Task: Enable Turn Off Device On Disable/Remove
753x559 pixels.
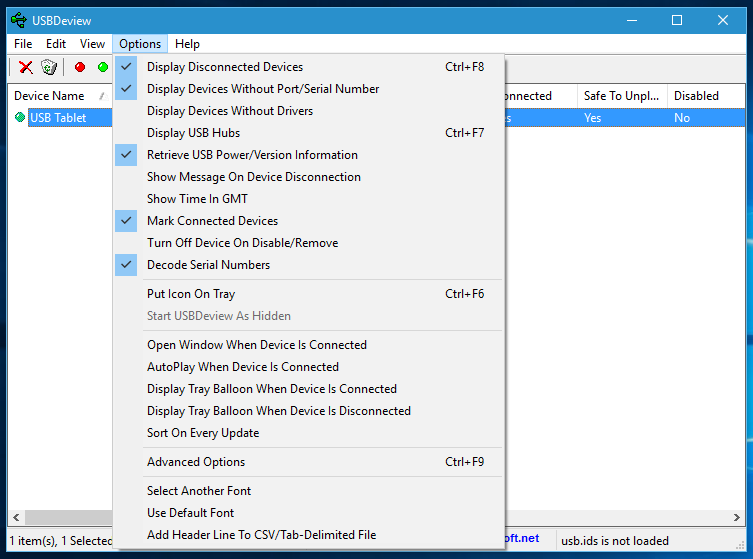Action: 309,243
